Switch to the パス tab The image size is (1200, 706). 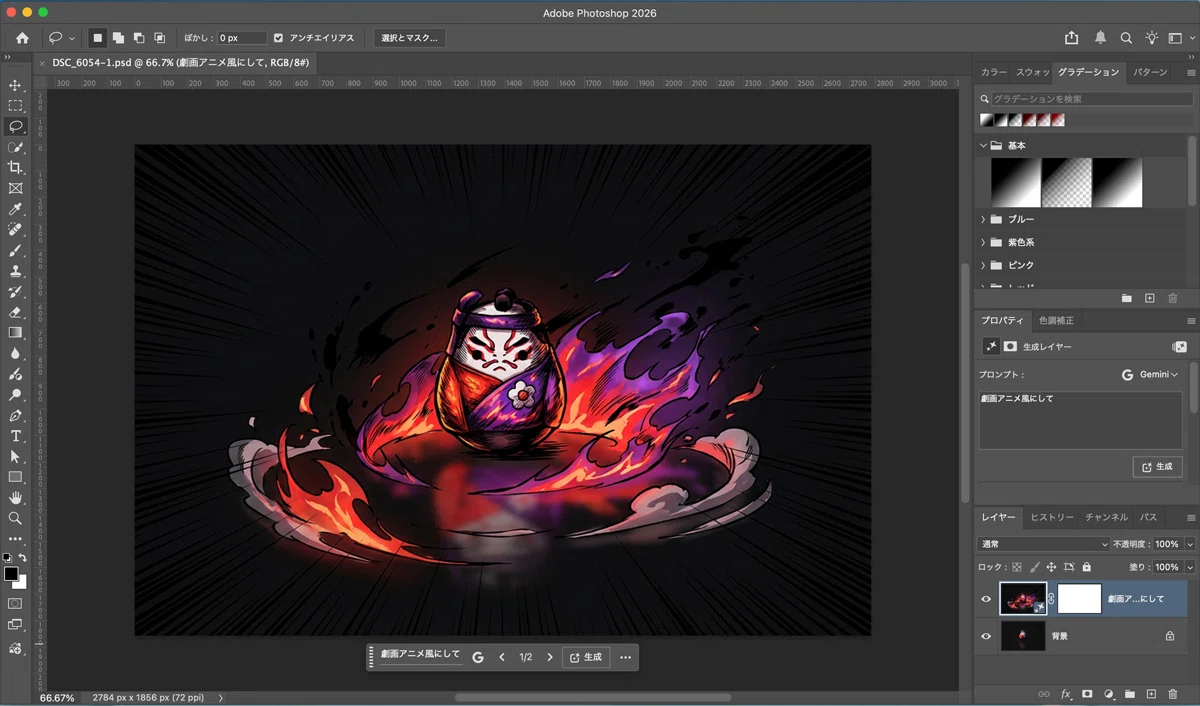(x=1149, y=517)
